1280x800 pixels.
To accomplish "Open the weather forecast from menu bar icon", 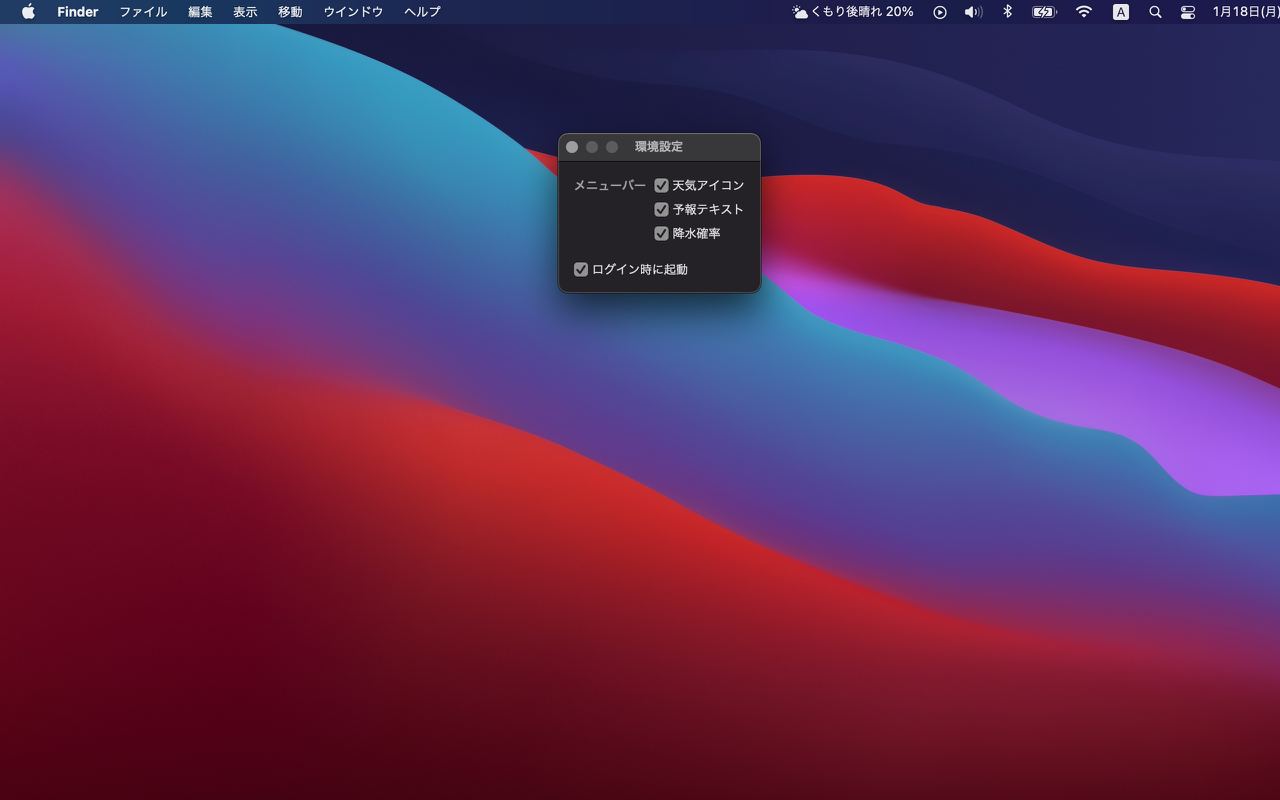I will coord(800,12).
